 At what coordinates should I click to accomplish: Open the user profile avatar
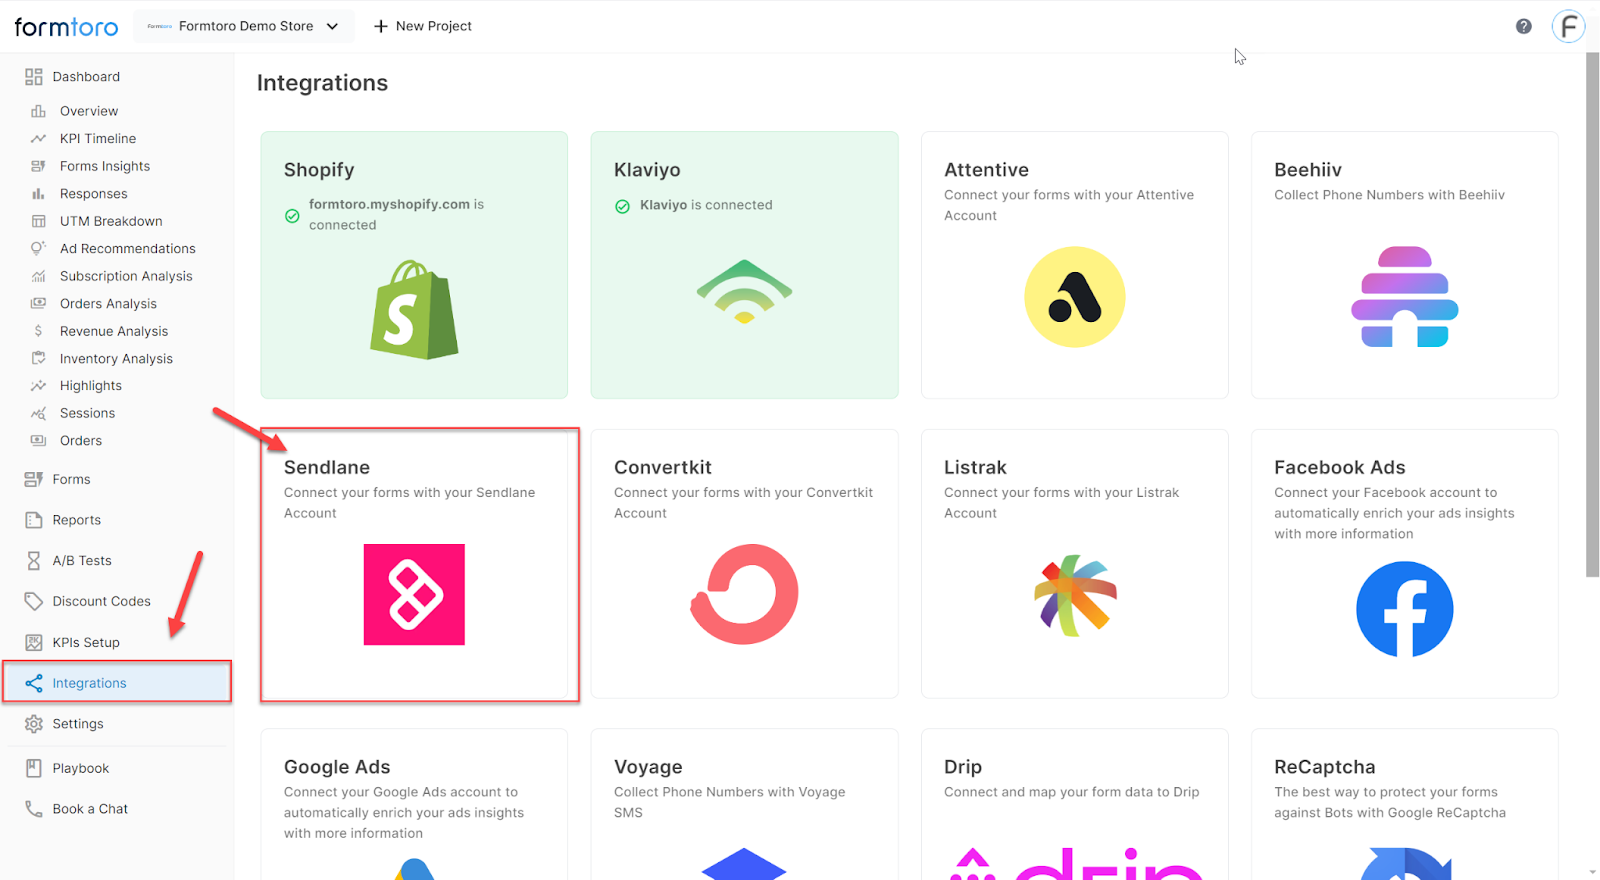(x=1569, y=26)
